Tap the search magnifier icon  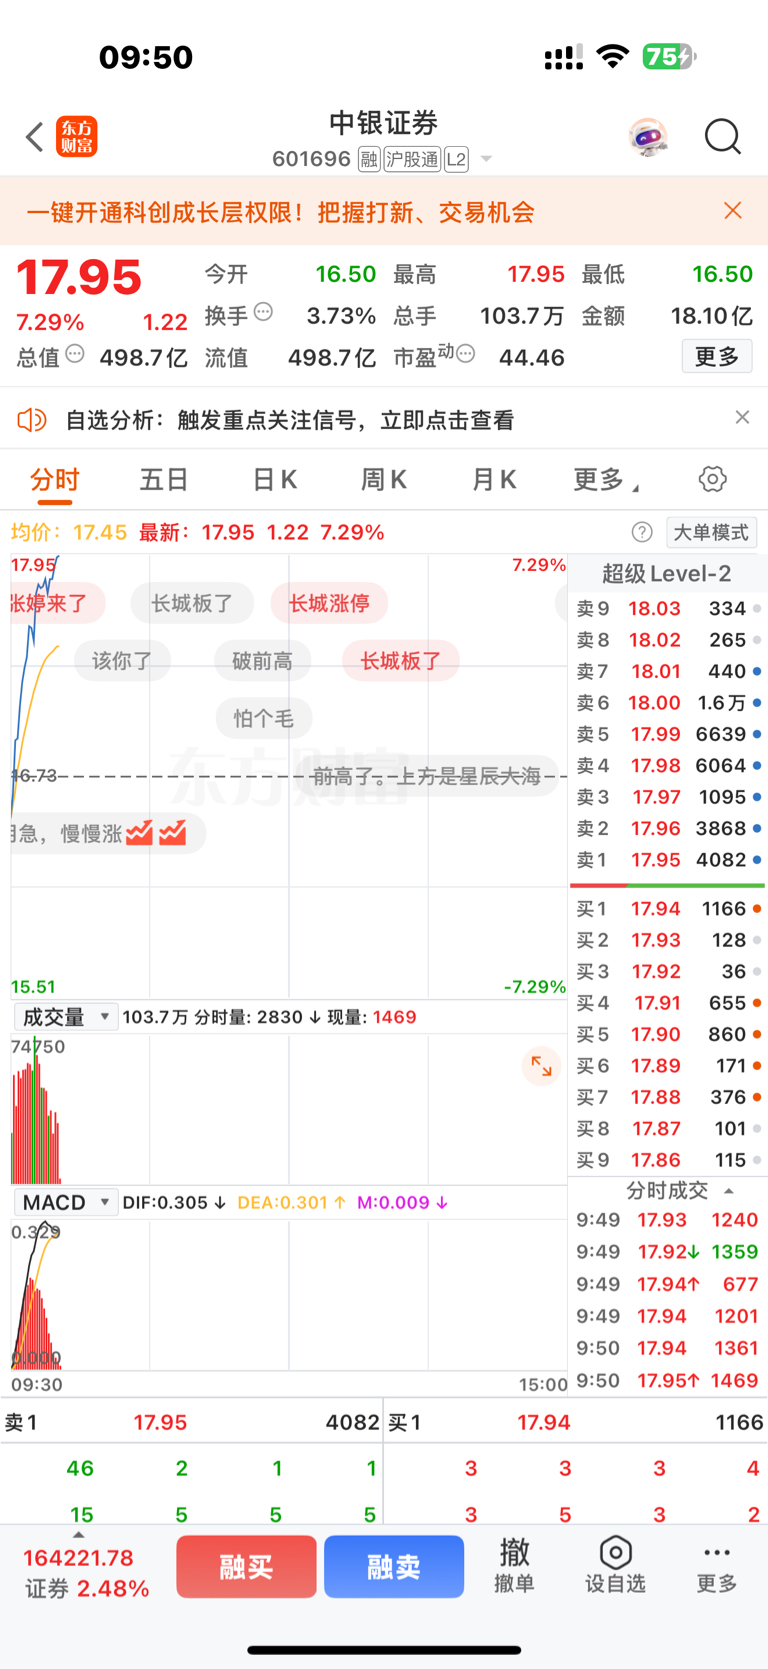722,137
